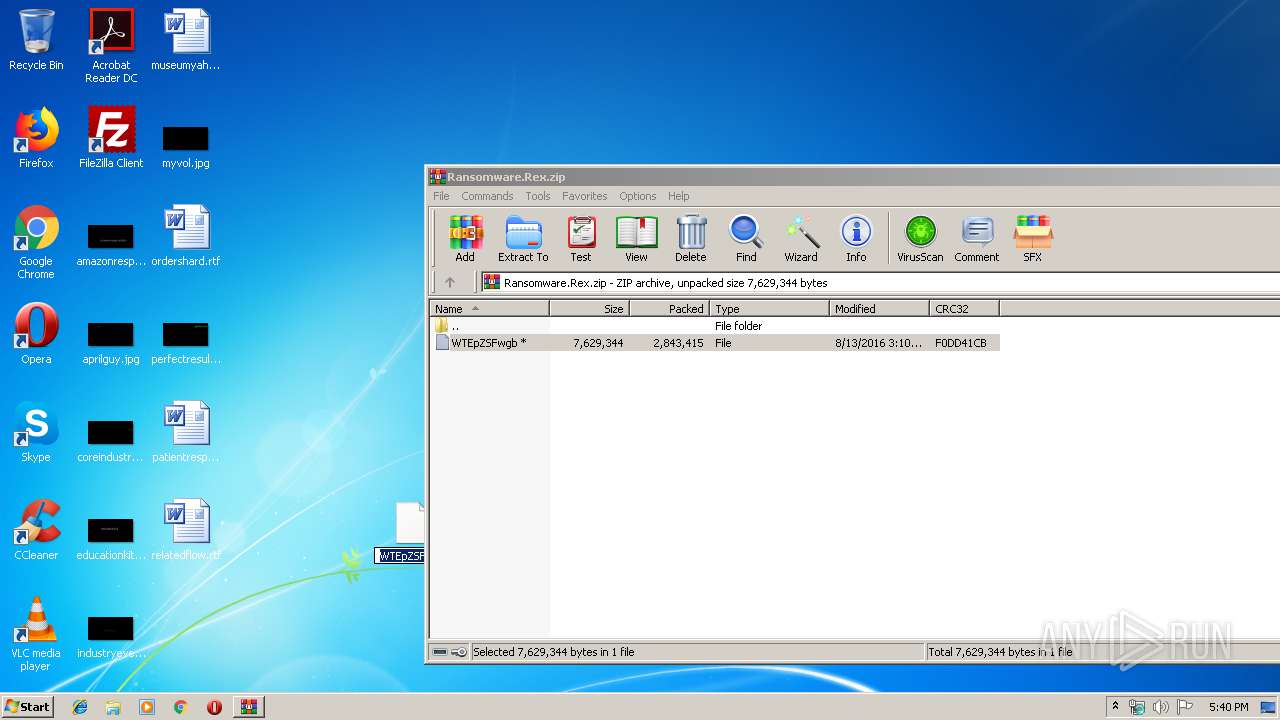Open the Commands menu
The image size is (1280, 720).
tap(487, 196)
